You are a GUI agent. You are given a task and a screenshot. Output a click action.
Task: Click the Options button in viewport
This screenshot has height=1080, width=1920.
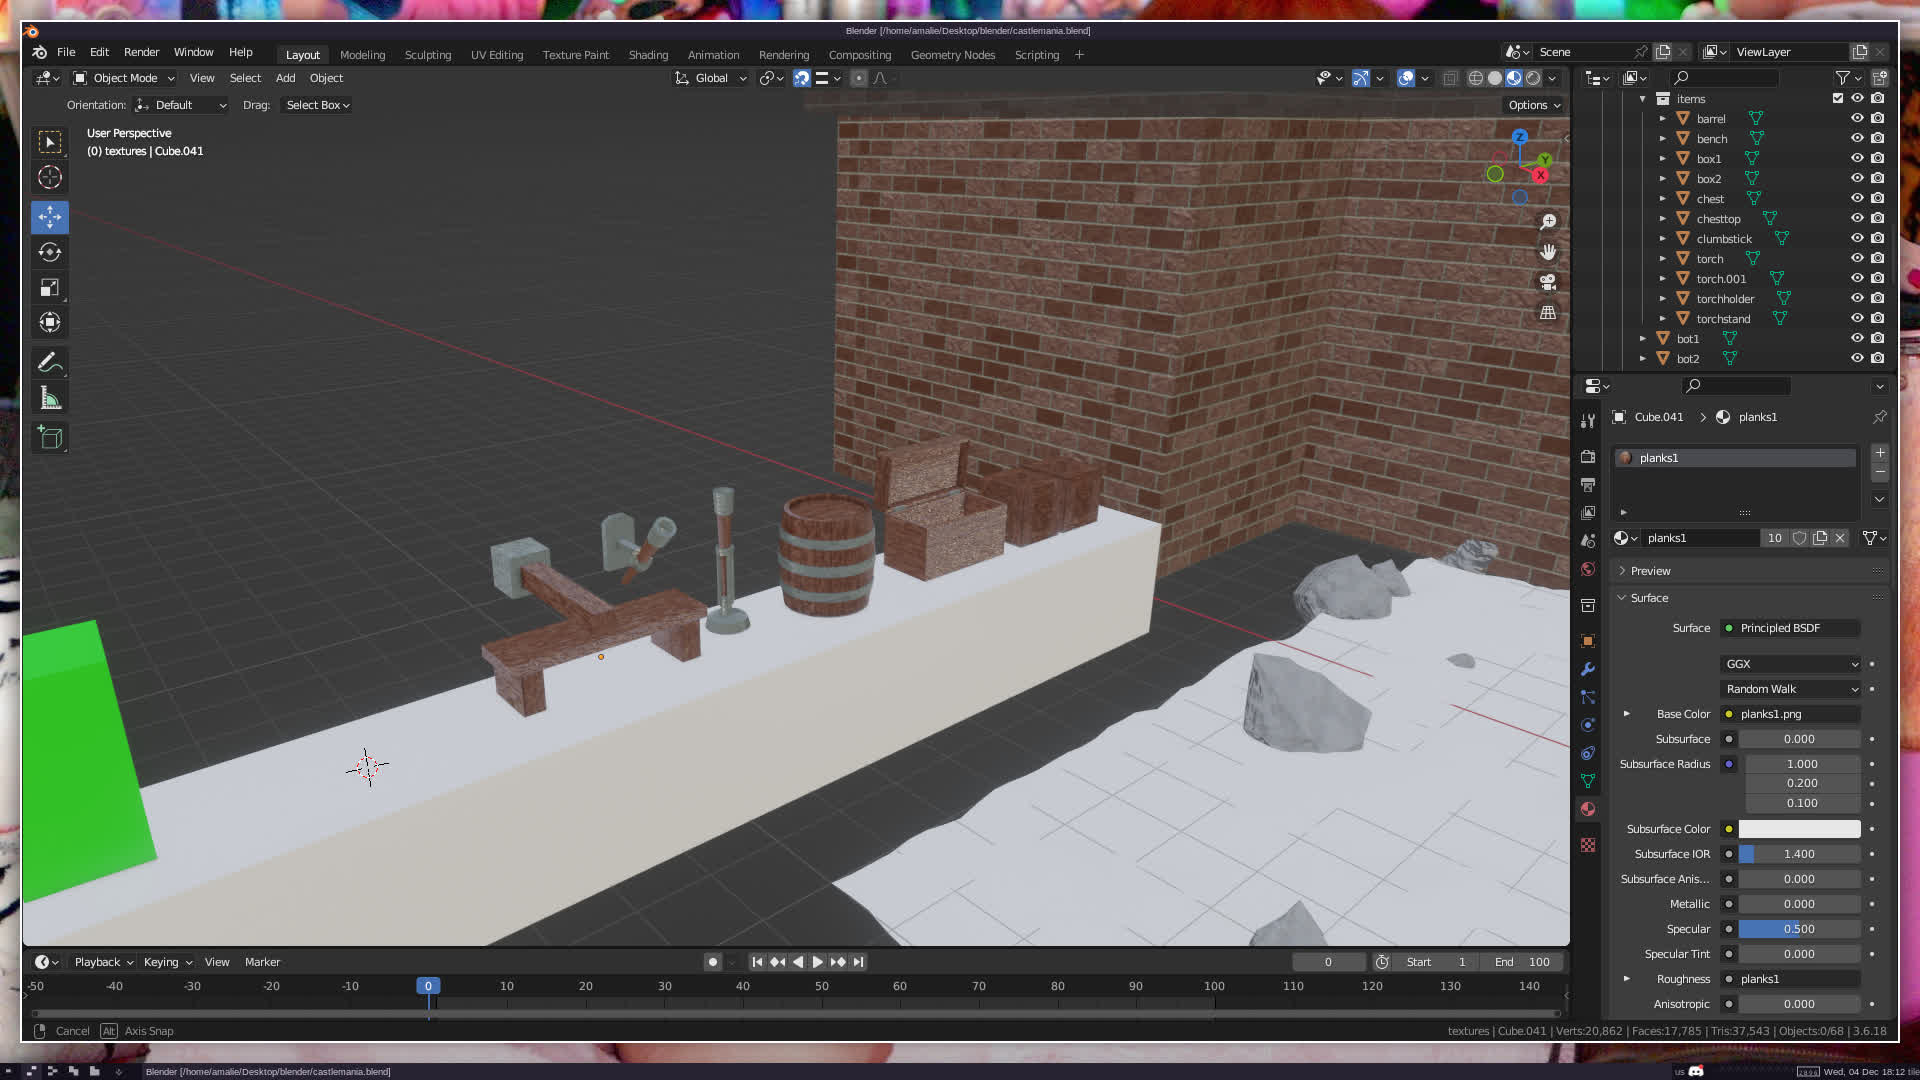click(1533, 105)
